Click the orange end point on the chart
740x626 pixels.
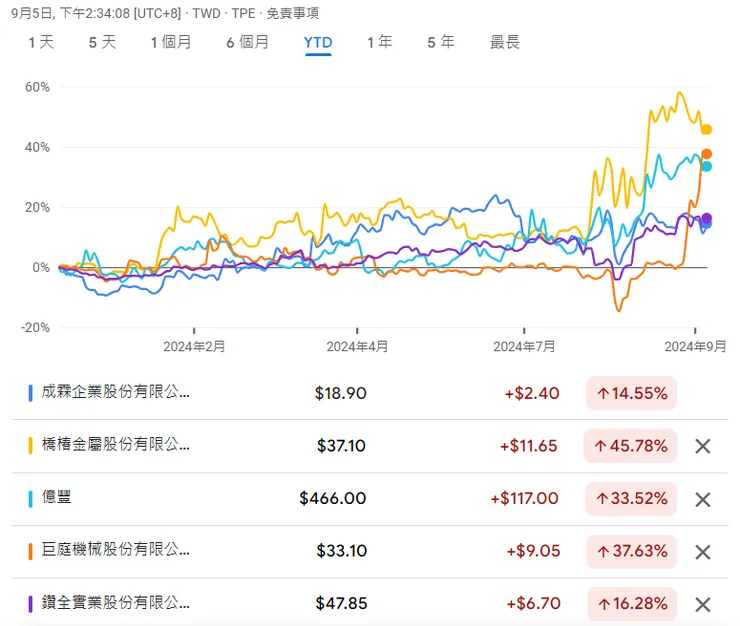706,154
